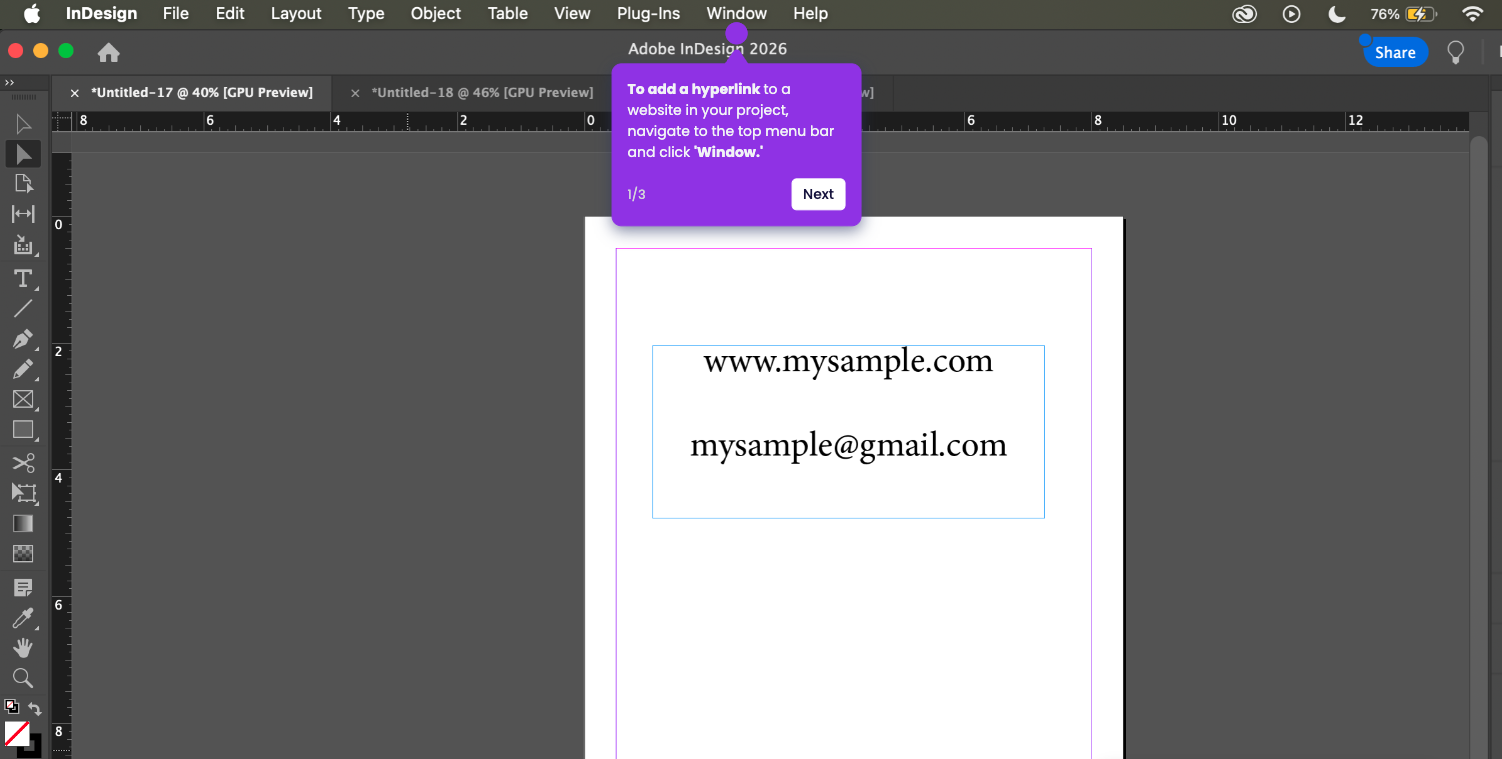1502x759 pixels.
Task: Close the Untitled-18 tab
Action: (355, 93)
